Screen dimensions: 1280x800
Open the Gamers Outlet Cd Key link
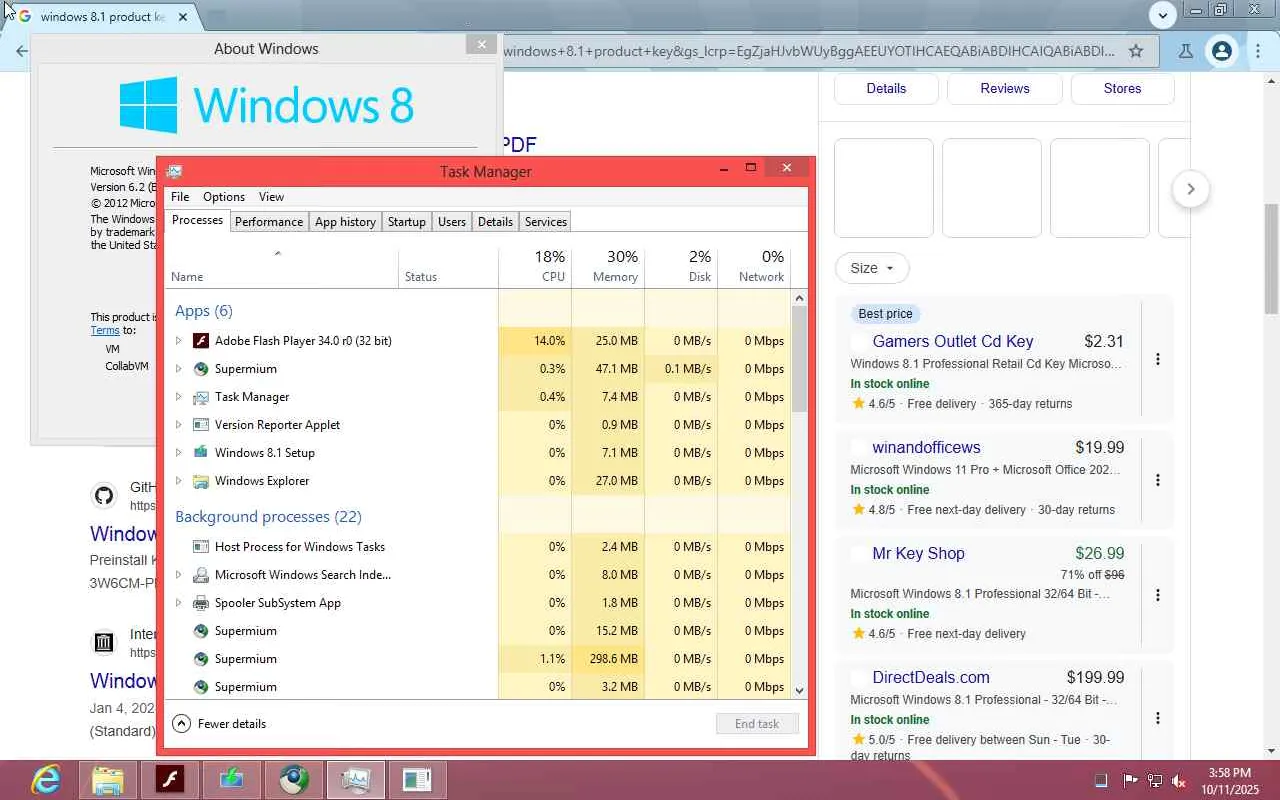pos(953,341)
